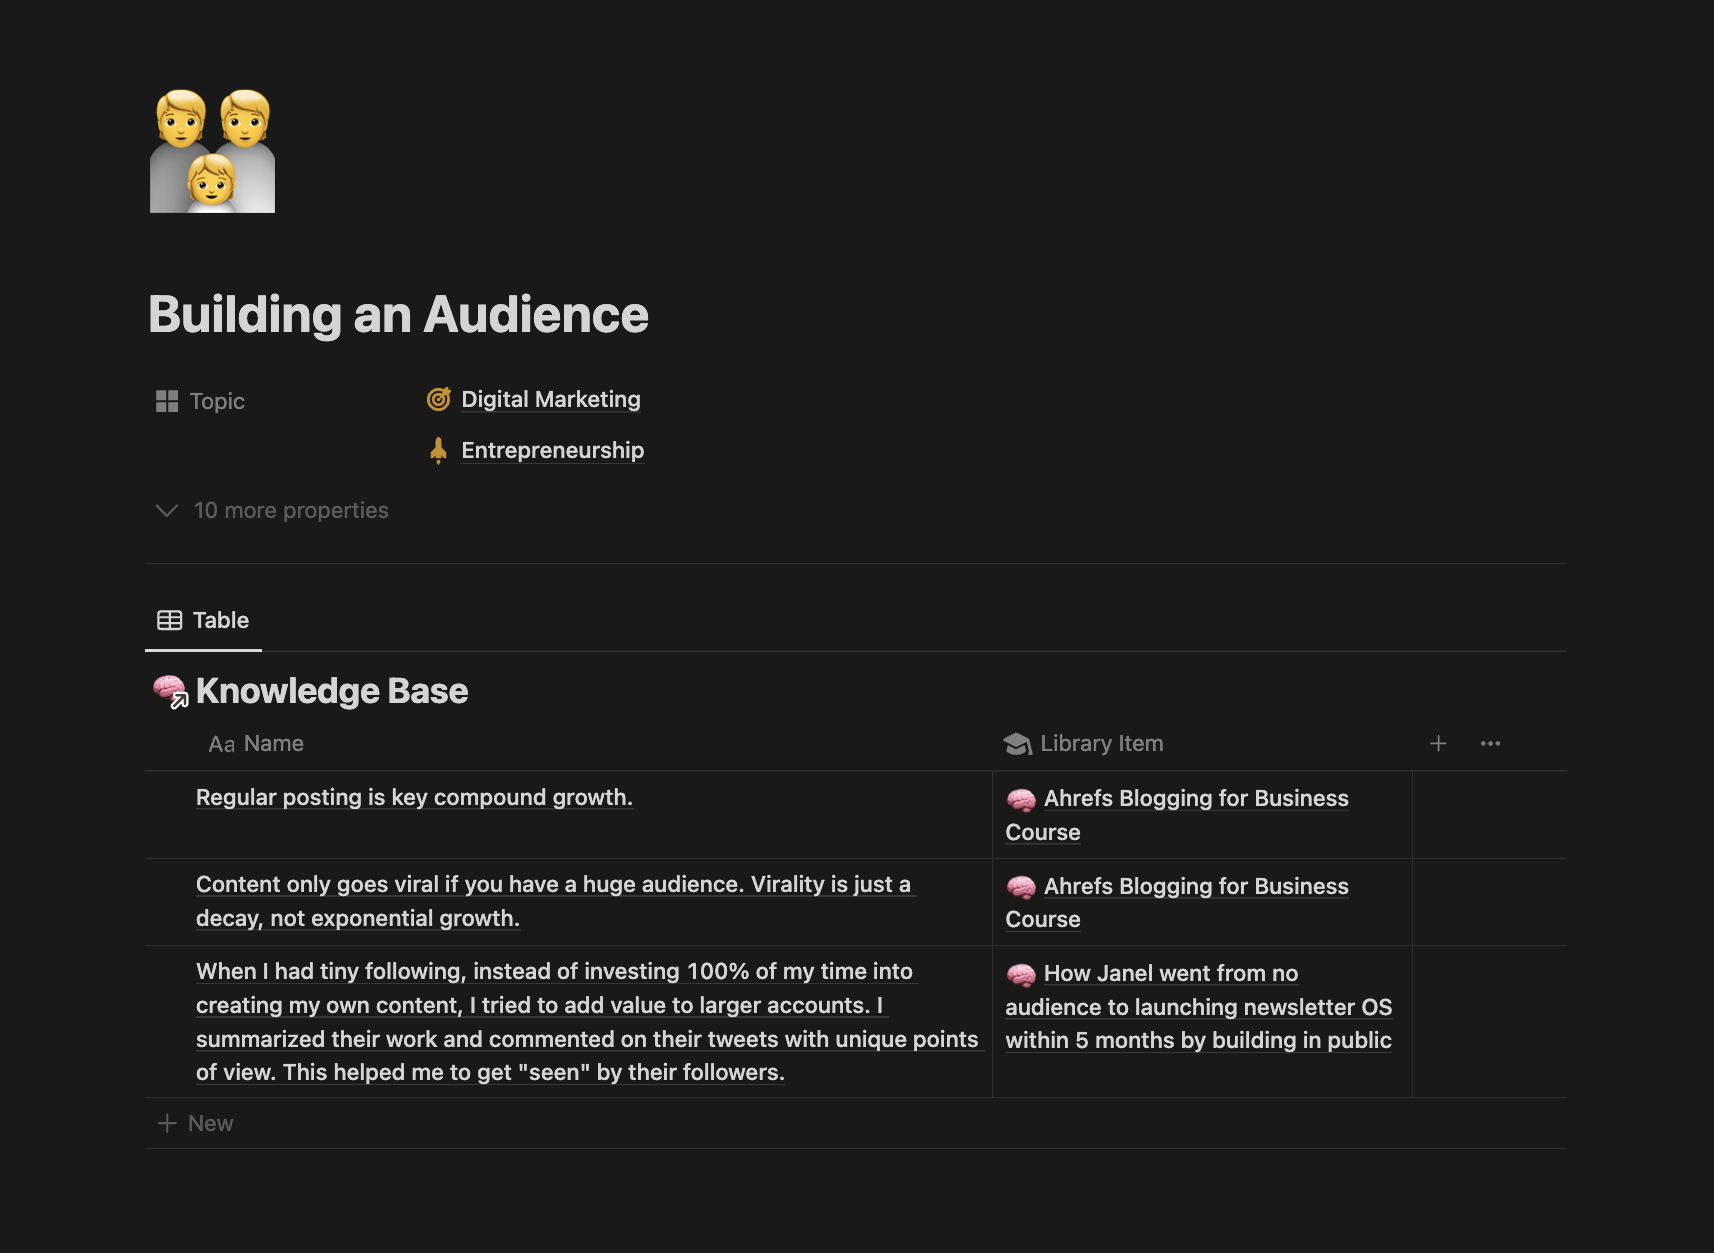
Task: Click the plus icon to add a new property
Action: coord(1438,743)
